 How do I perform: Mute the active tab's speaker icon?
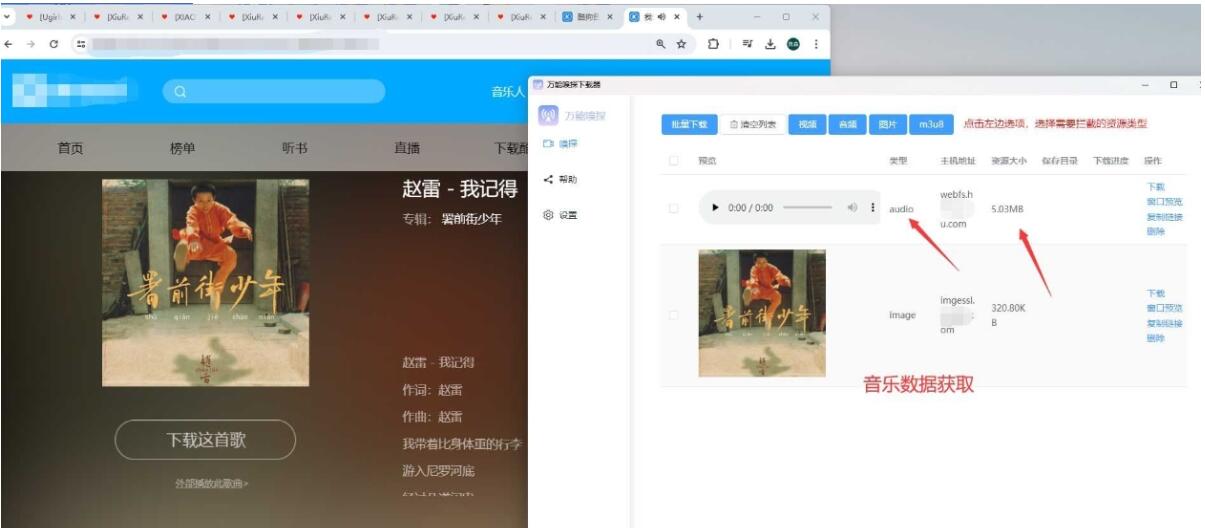pyautogui.click(x=662, y=17)
